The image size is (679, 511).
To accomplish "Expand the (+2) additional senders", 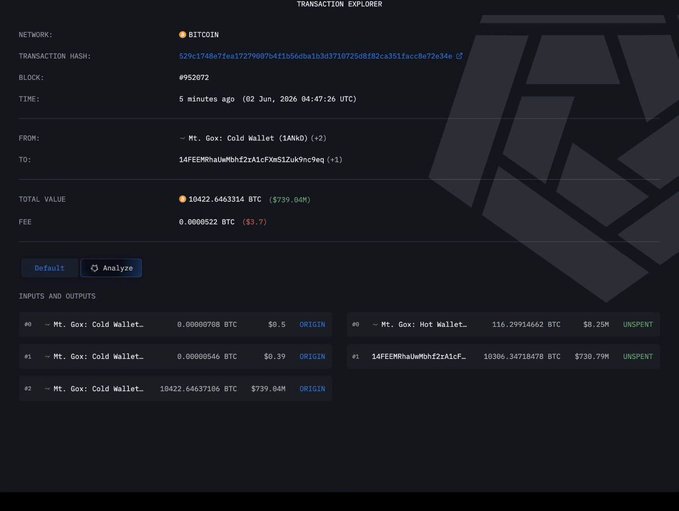I will (319, 138).
